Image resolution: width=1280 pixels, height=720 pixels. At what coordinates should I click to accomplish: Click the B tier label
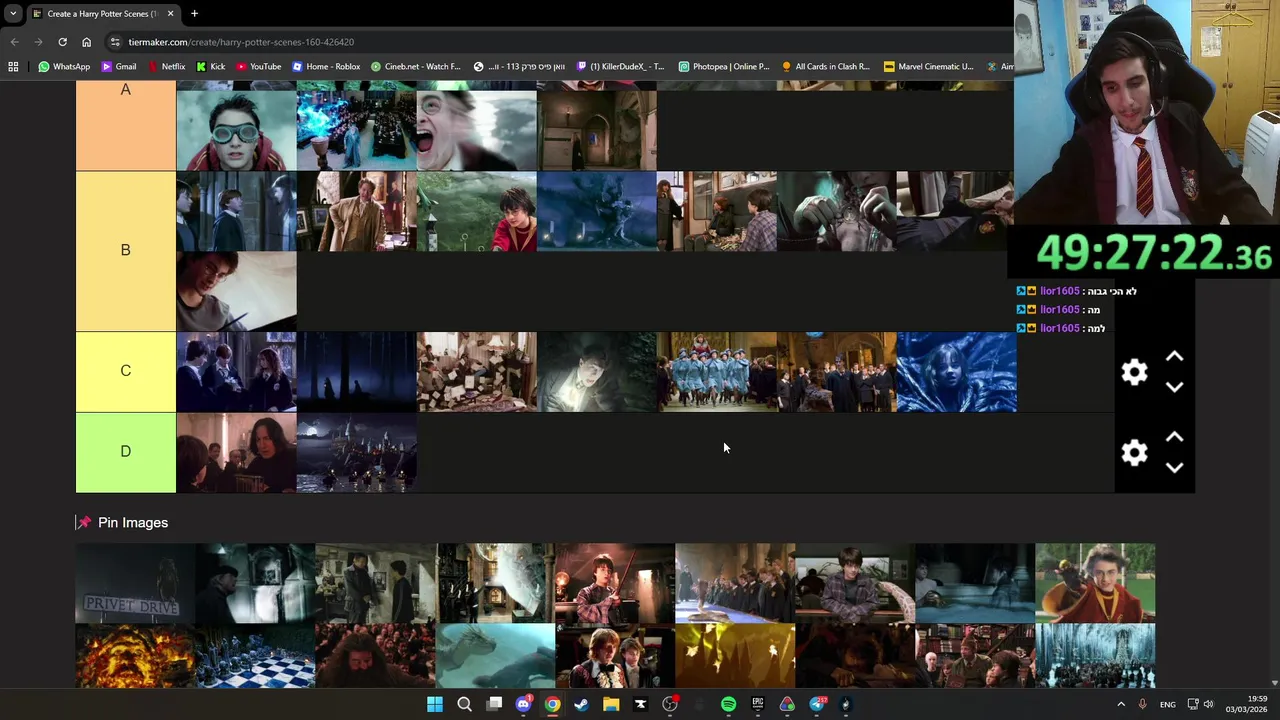[x=126, y=250]
